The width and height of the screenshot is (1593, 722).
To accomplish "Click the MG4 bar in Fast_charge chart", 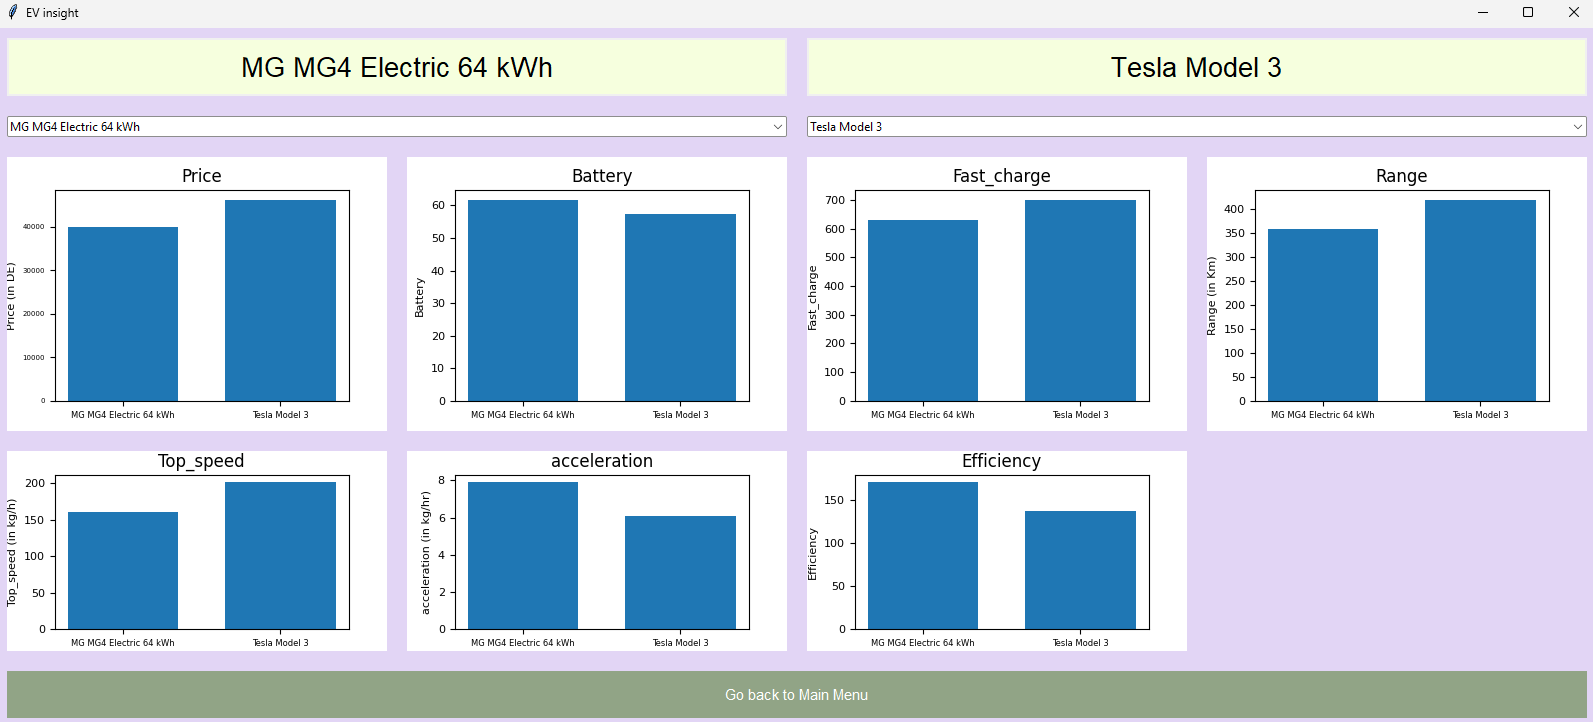I will [923, 310].
